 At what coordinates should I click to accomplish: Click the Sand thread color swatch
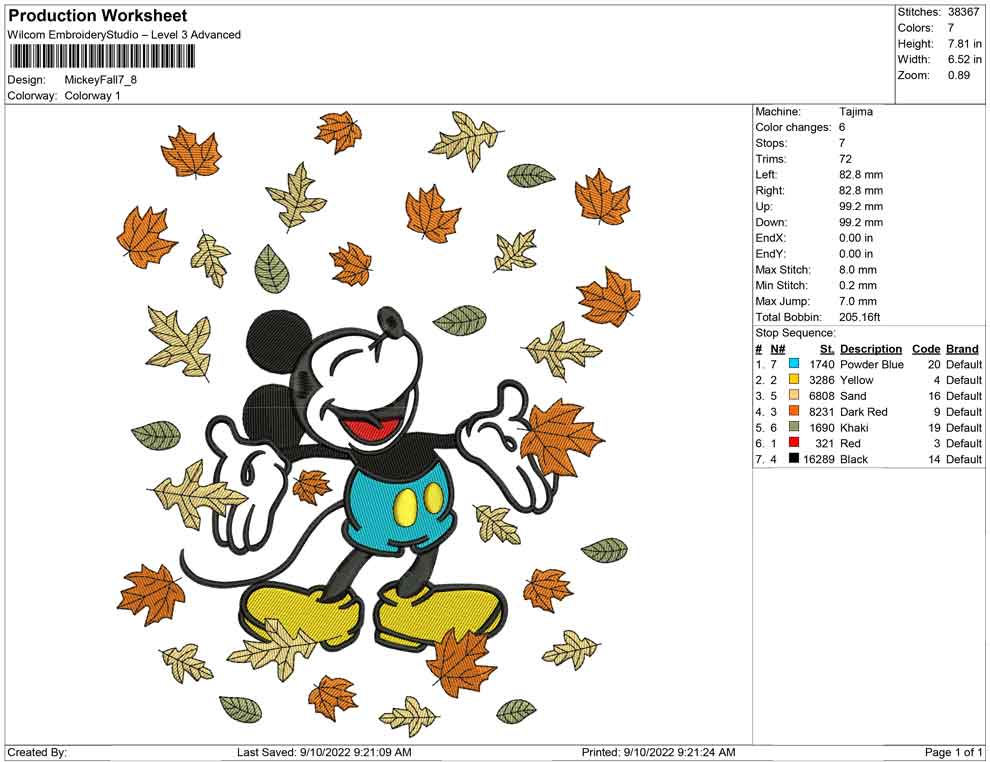[794, 395]
